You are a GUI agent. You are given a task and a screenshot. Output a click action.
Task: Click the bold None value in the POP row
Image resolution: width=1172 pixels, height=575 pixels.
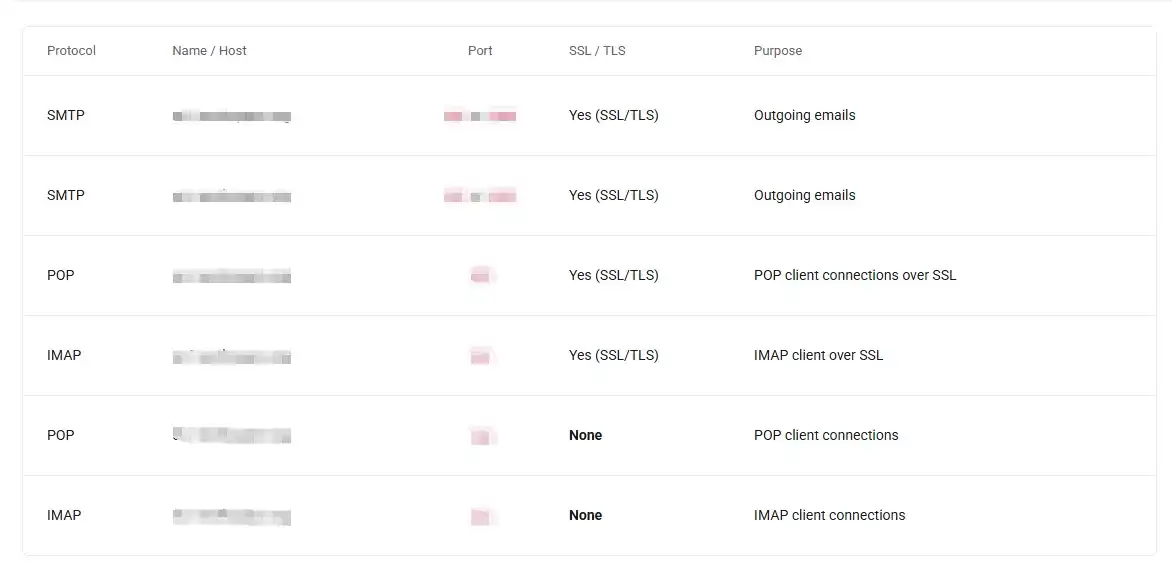click(x=585, y=435)
